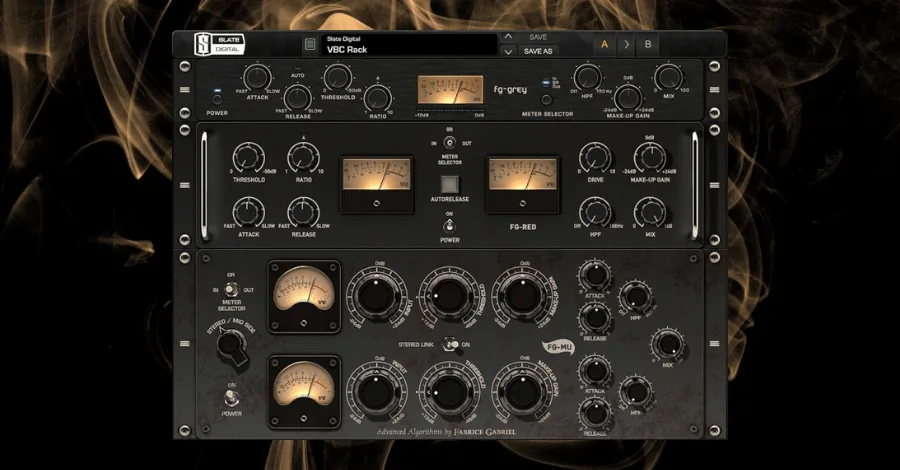This screenshot has width=900, height=470.
Task: Click the FG-Red ratio knob
Action: [304, 157]
